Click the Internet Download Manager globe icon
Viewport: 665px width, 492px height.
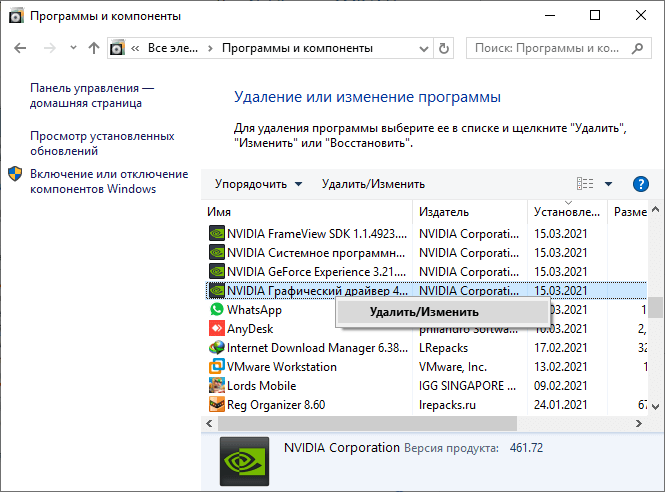tap(217, 347)
